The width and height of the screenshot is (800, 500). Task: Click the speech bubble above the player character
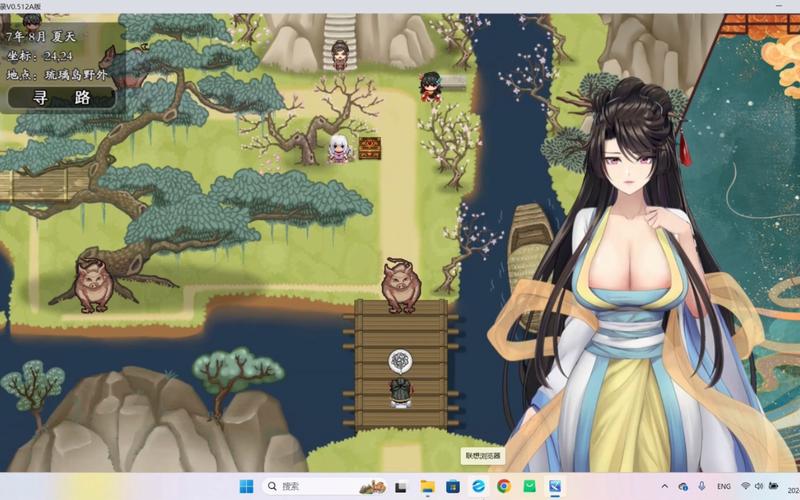point(400,362)
